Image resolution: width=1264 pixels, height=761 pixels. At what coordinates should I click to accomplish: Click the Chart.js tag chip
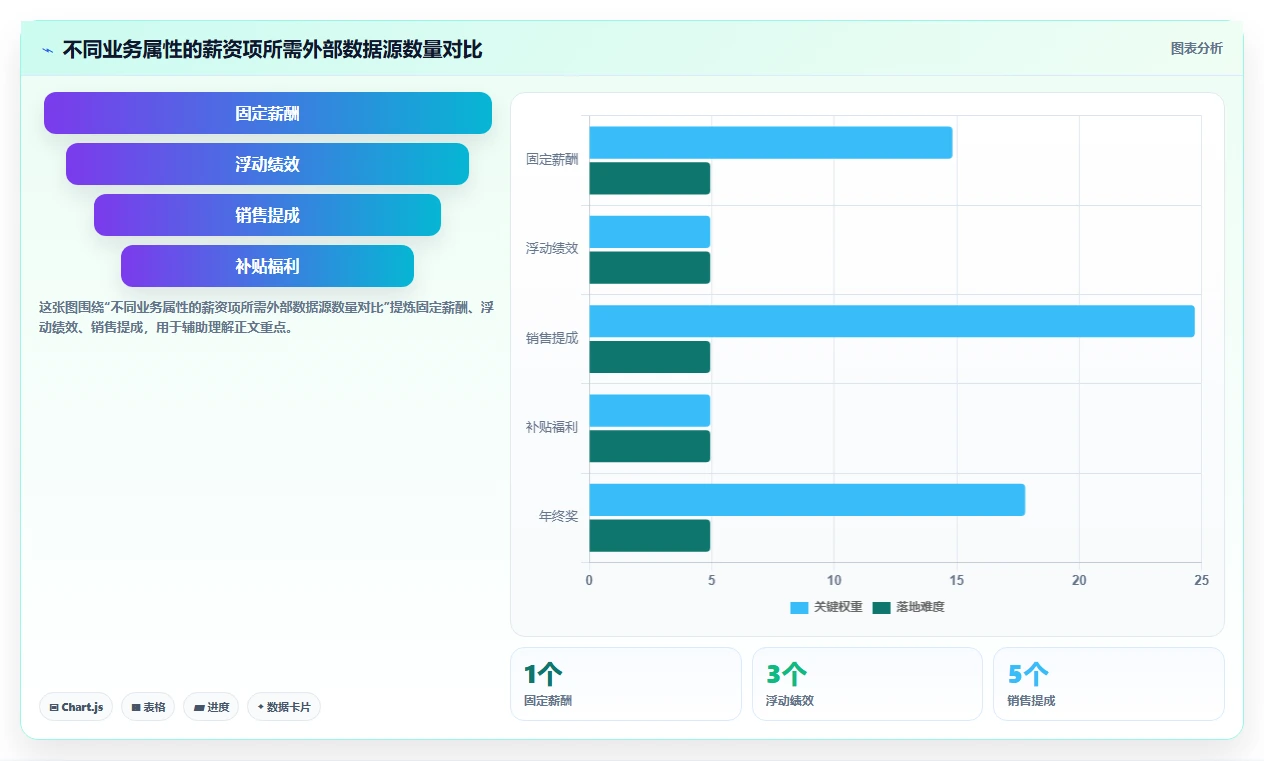pyautogui.click(x=77, y=707)
